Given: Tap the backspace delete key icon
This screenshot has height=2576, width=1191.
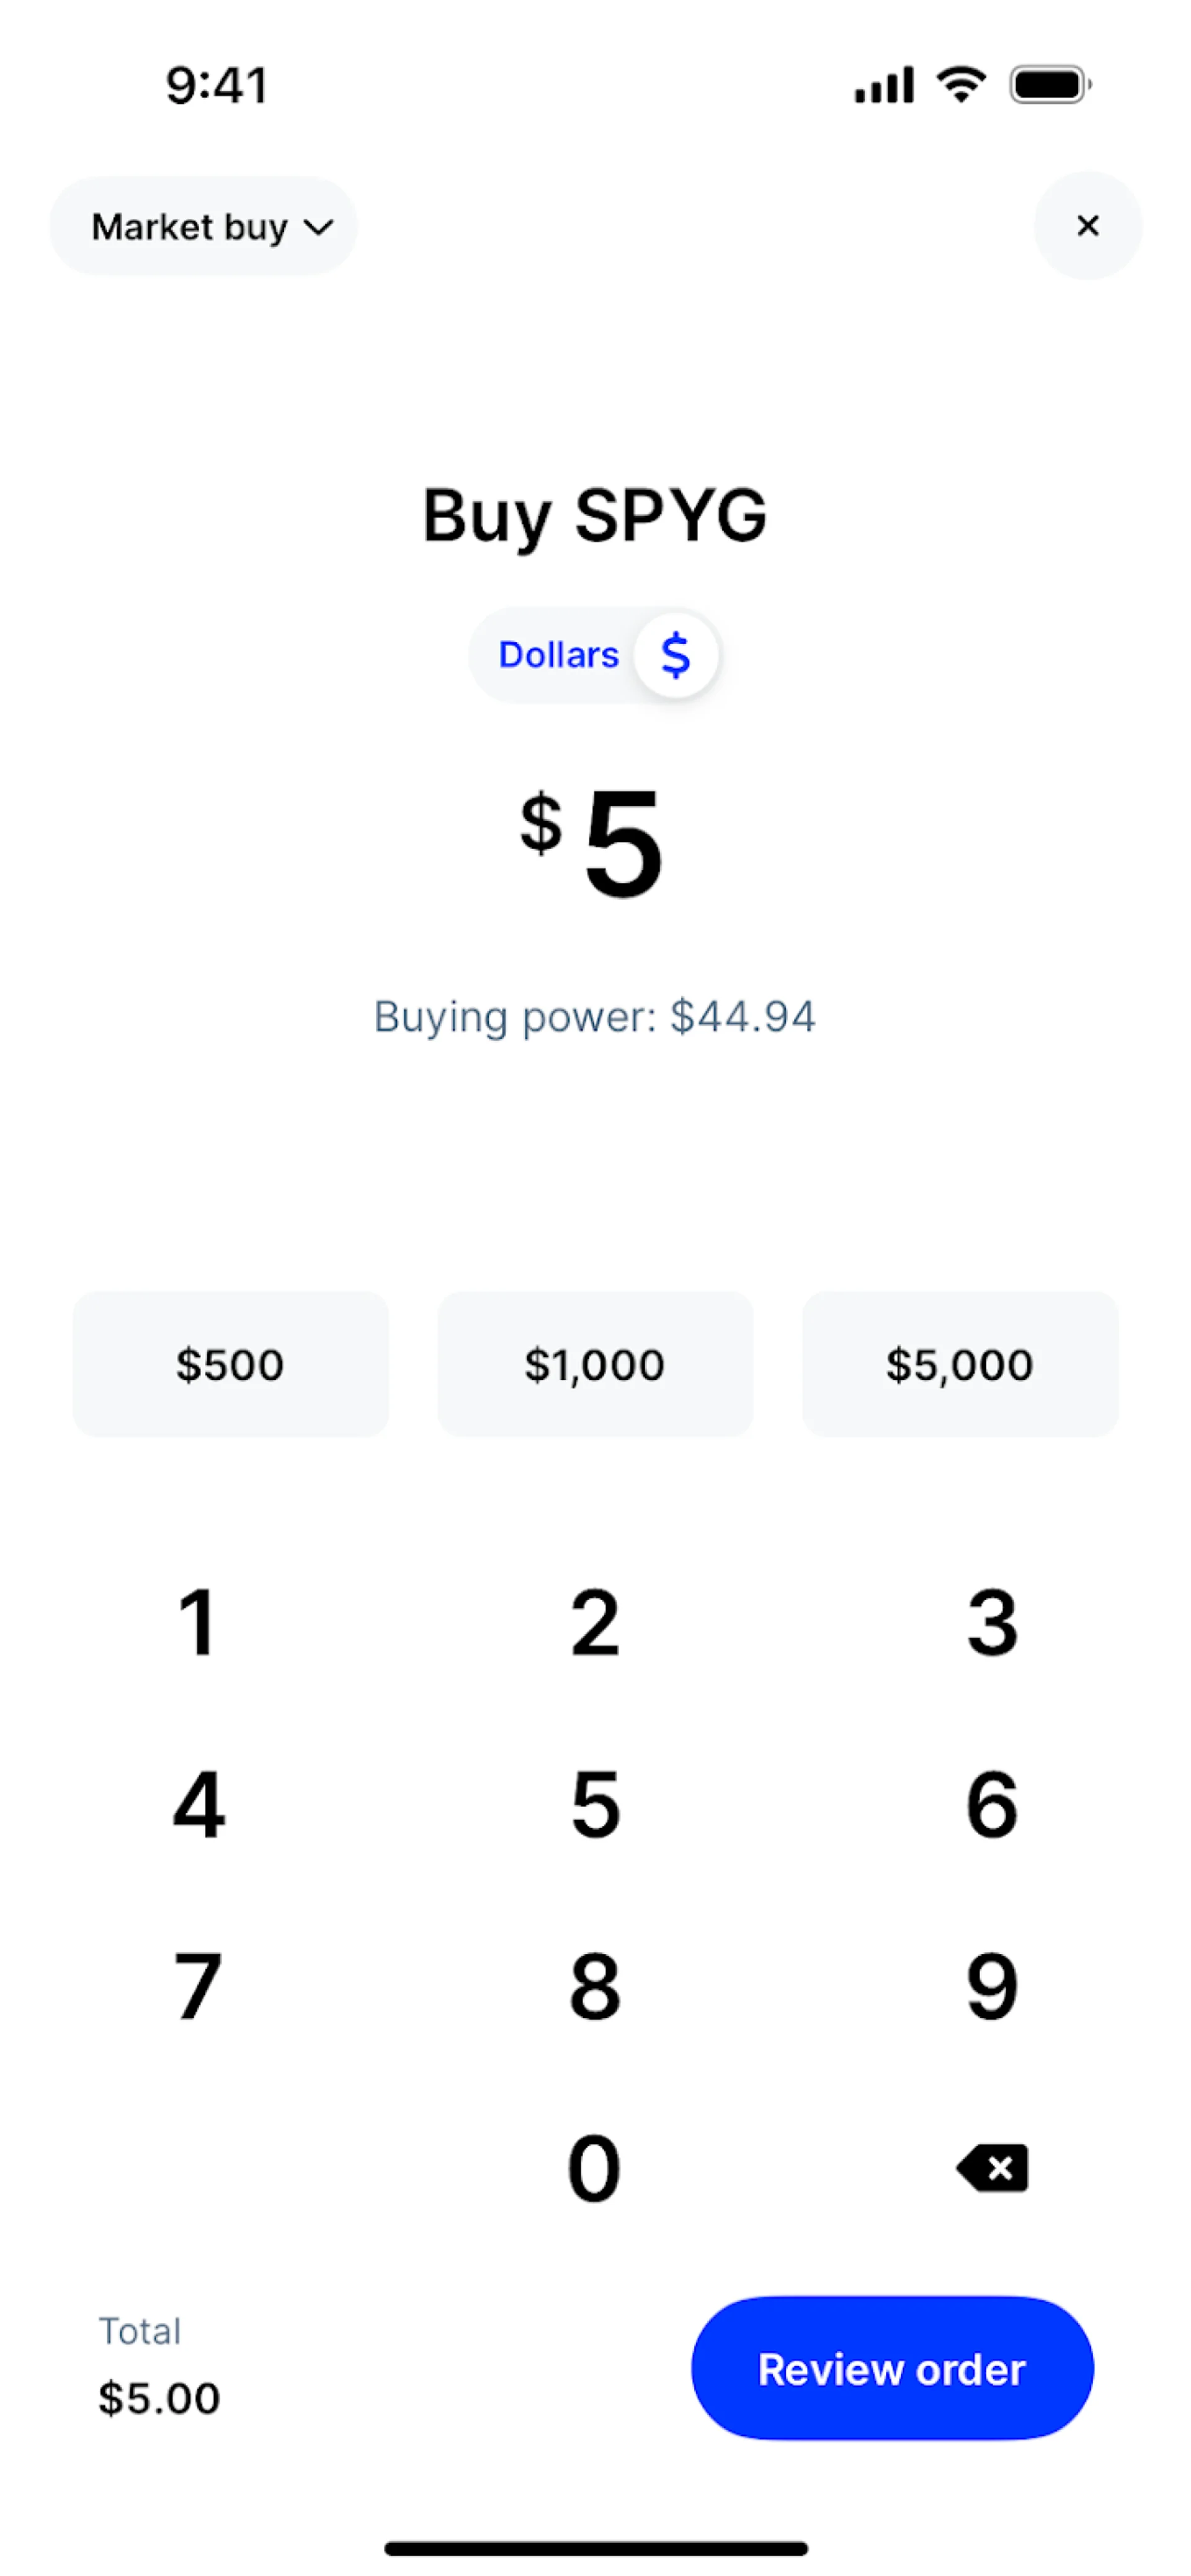Looking at the screenshot, I should point(992,2167).
